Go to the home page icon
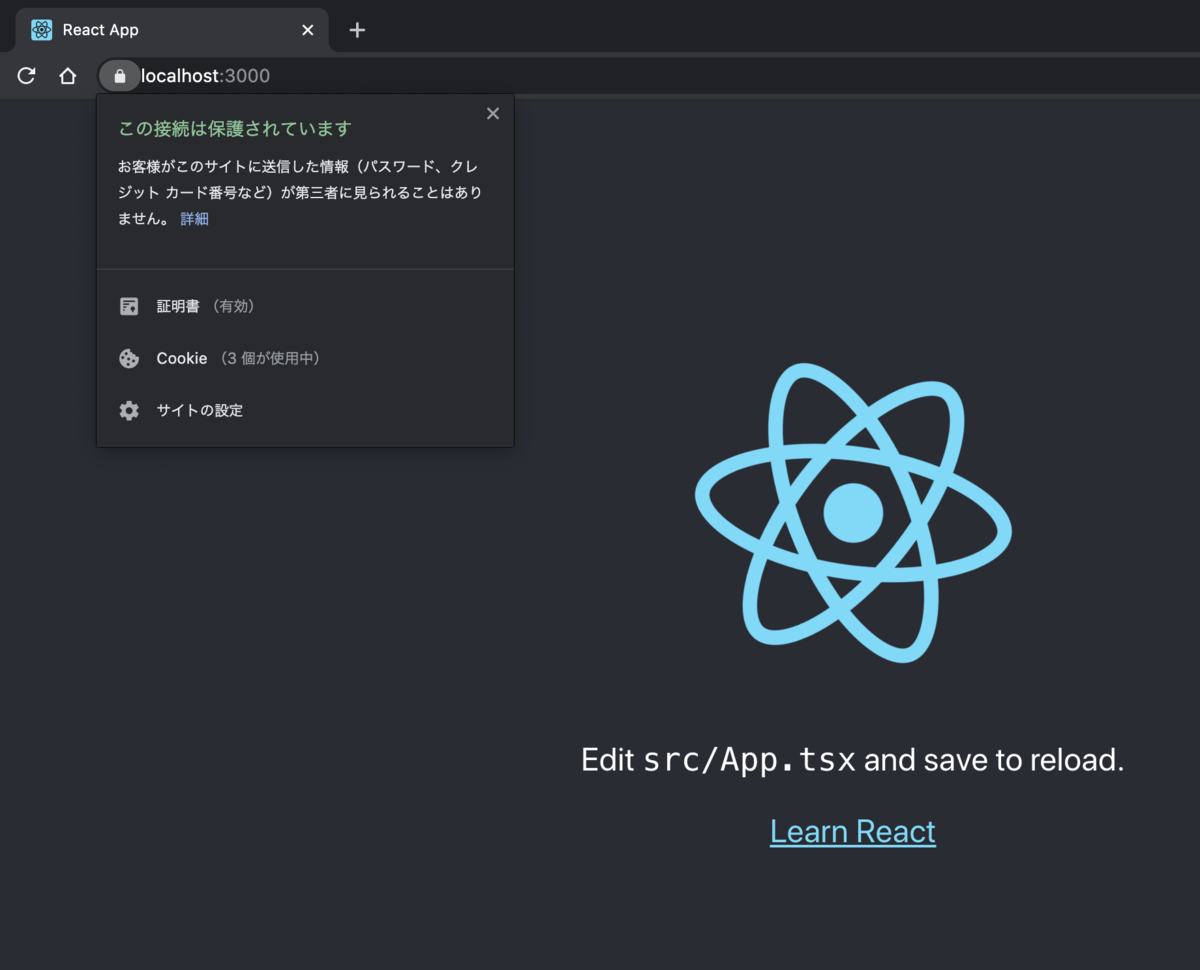This screenshot has height=970, width=1200. click(67, 76)
